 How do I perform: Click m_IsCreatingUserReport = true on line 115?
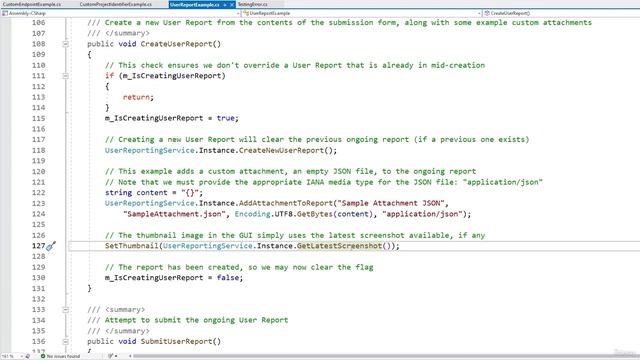click(172, 118)
